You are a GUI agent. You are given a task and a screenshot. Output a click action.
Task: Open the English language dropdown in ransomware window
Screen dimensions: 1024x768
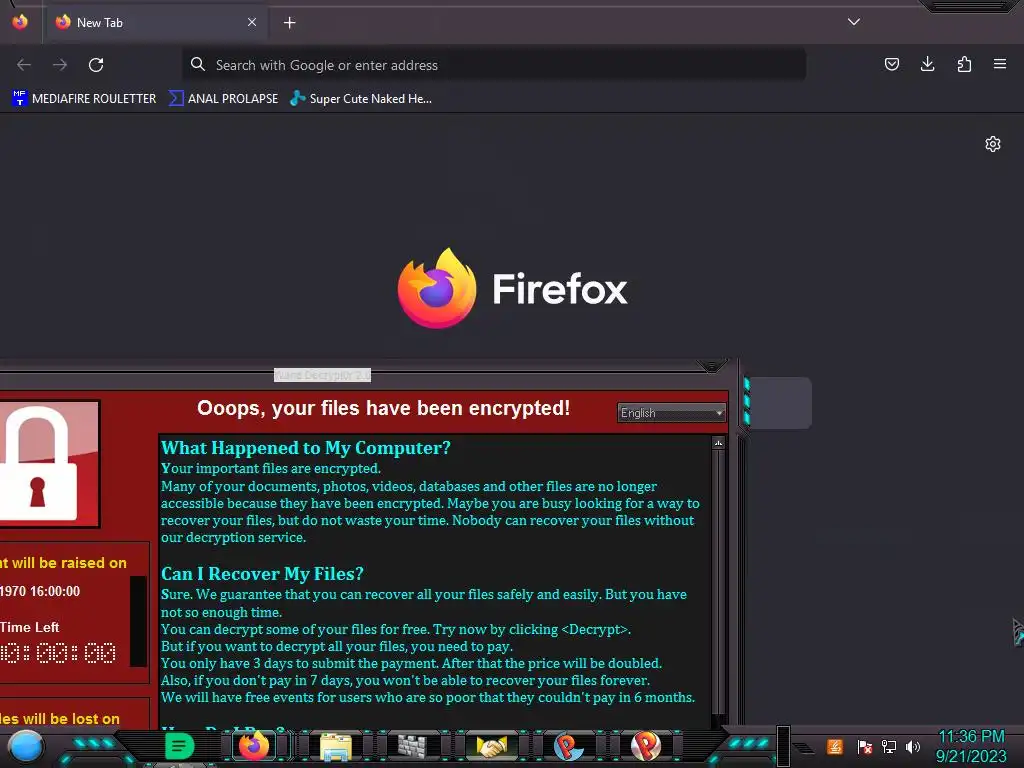click(671, 413)
